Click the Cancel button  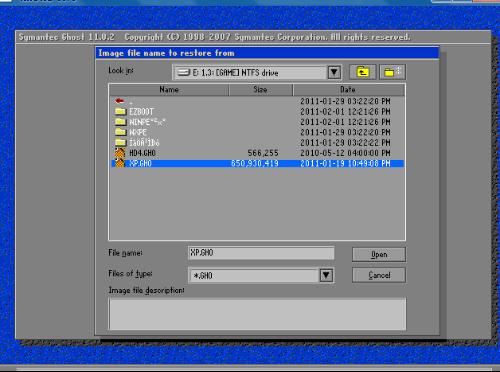[x=379, y=275]
